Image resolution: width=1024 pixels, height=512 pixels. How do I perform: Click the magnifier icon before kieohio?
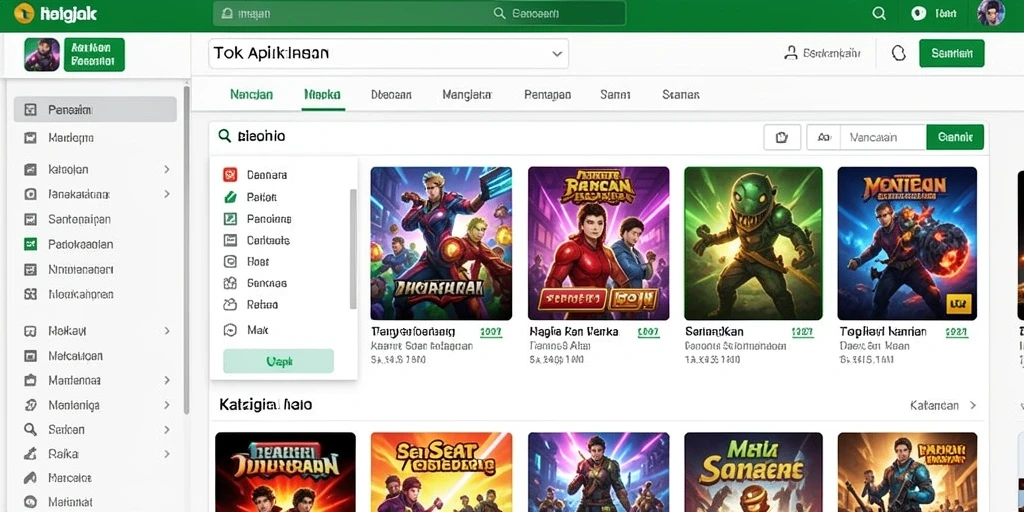click(225, 136)
